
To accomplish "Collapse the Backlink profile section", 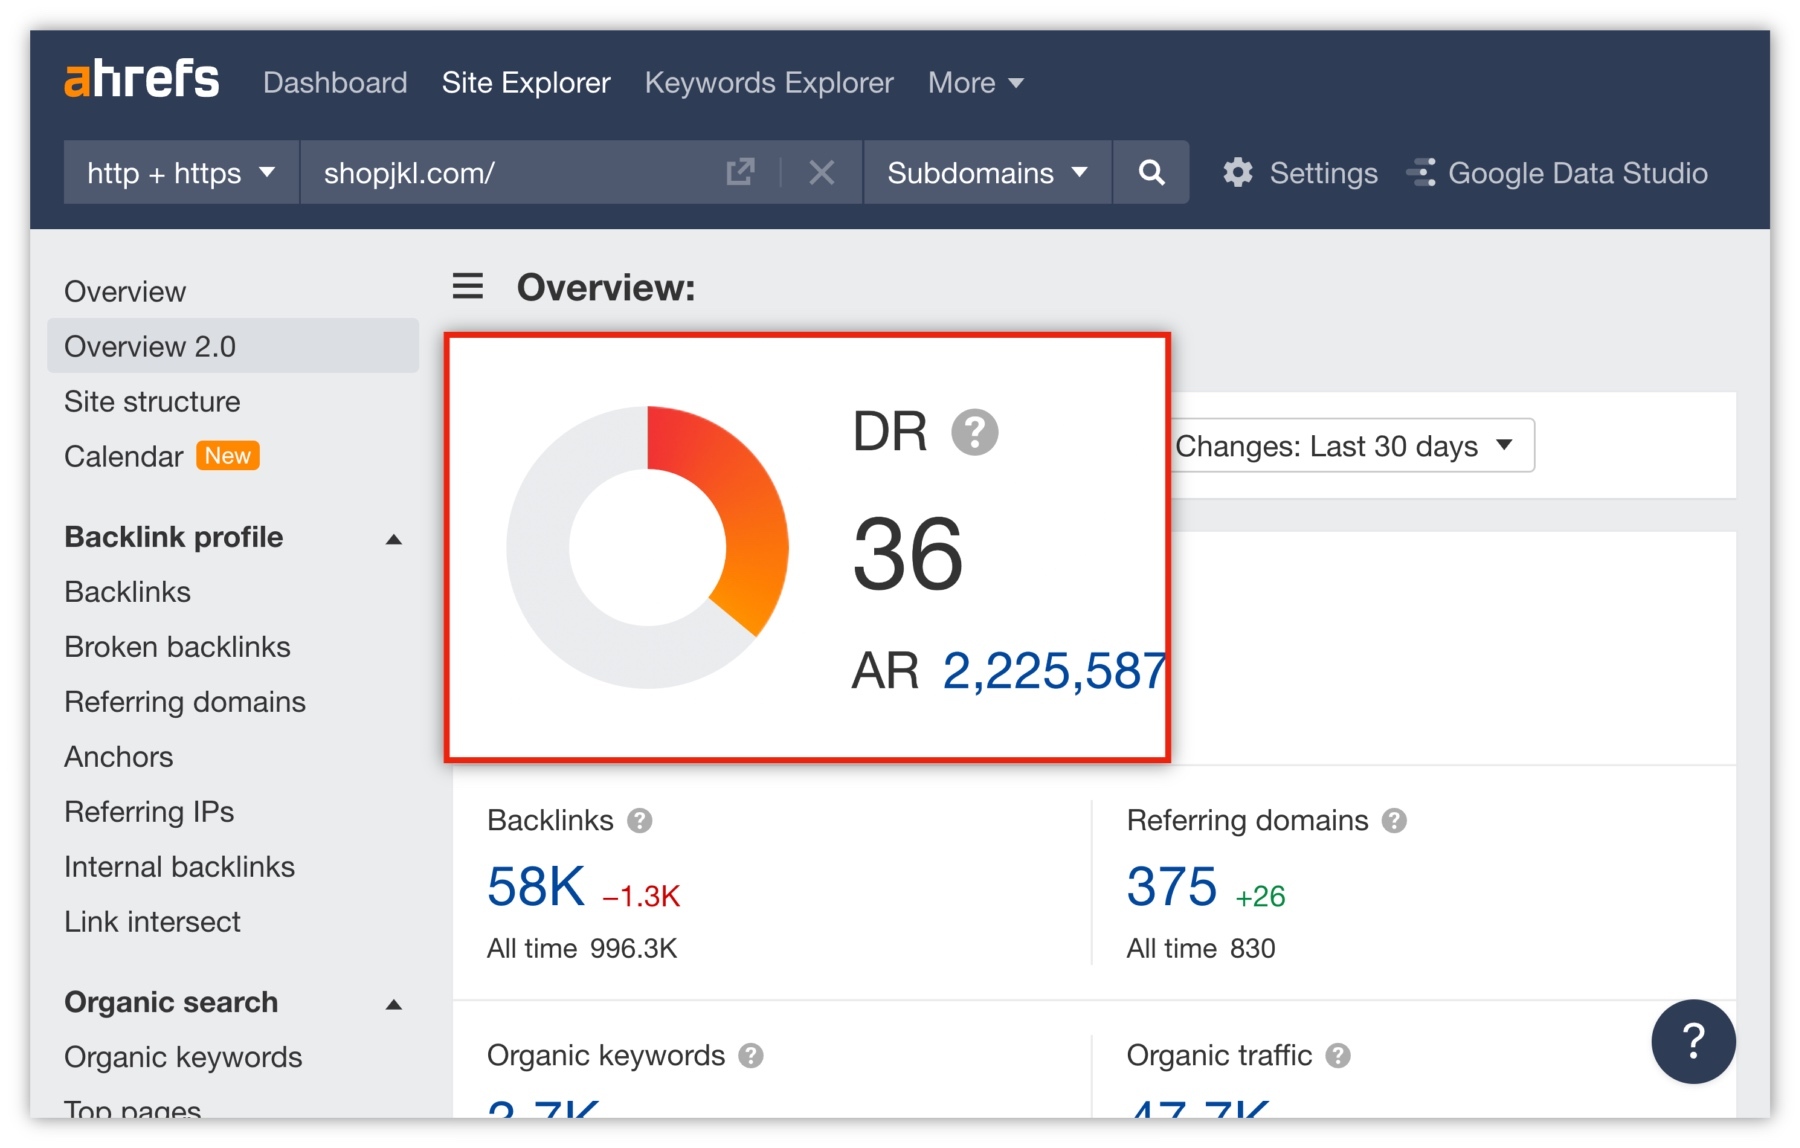I will [394, 539].
